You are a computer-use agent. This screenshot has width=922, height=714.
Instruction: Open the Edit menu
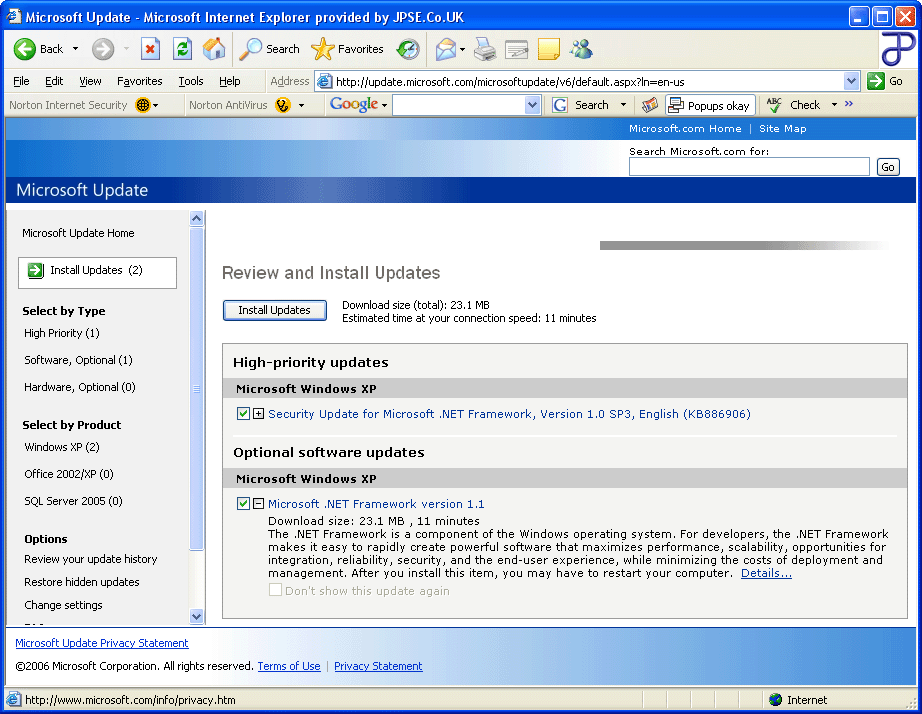coord(54,81)
